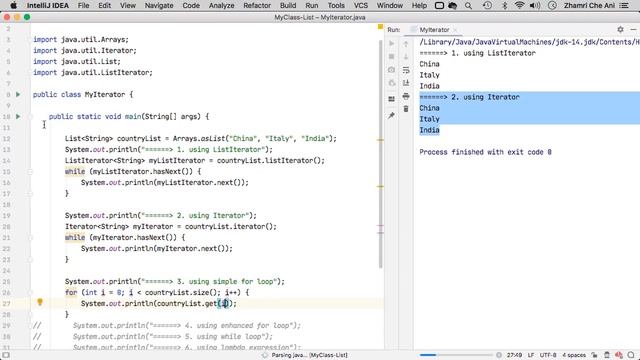Collapse the main method fold marker
640x360 pixels.
click(x=30, y=116)
